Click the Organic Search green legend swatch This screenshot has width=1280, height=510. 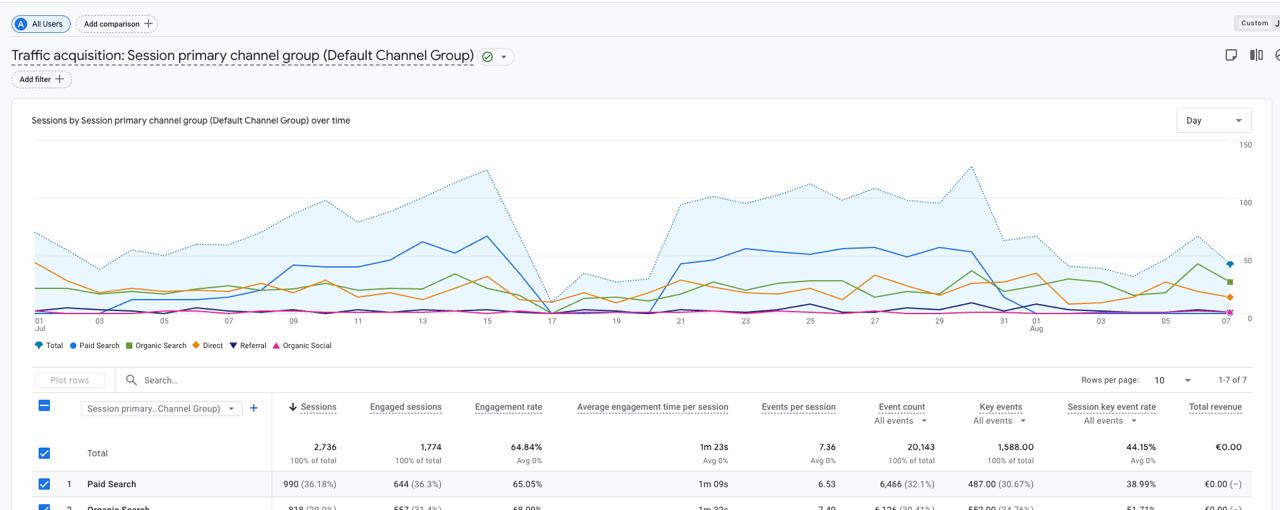[x=129, y=346]
